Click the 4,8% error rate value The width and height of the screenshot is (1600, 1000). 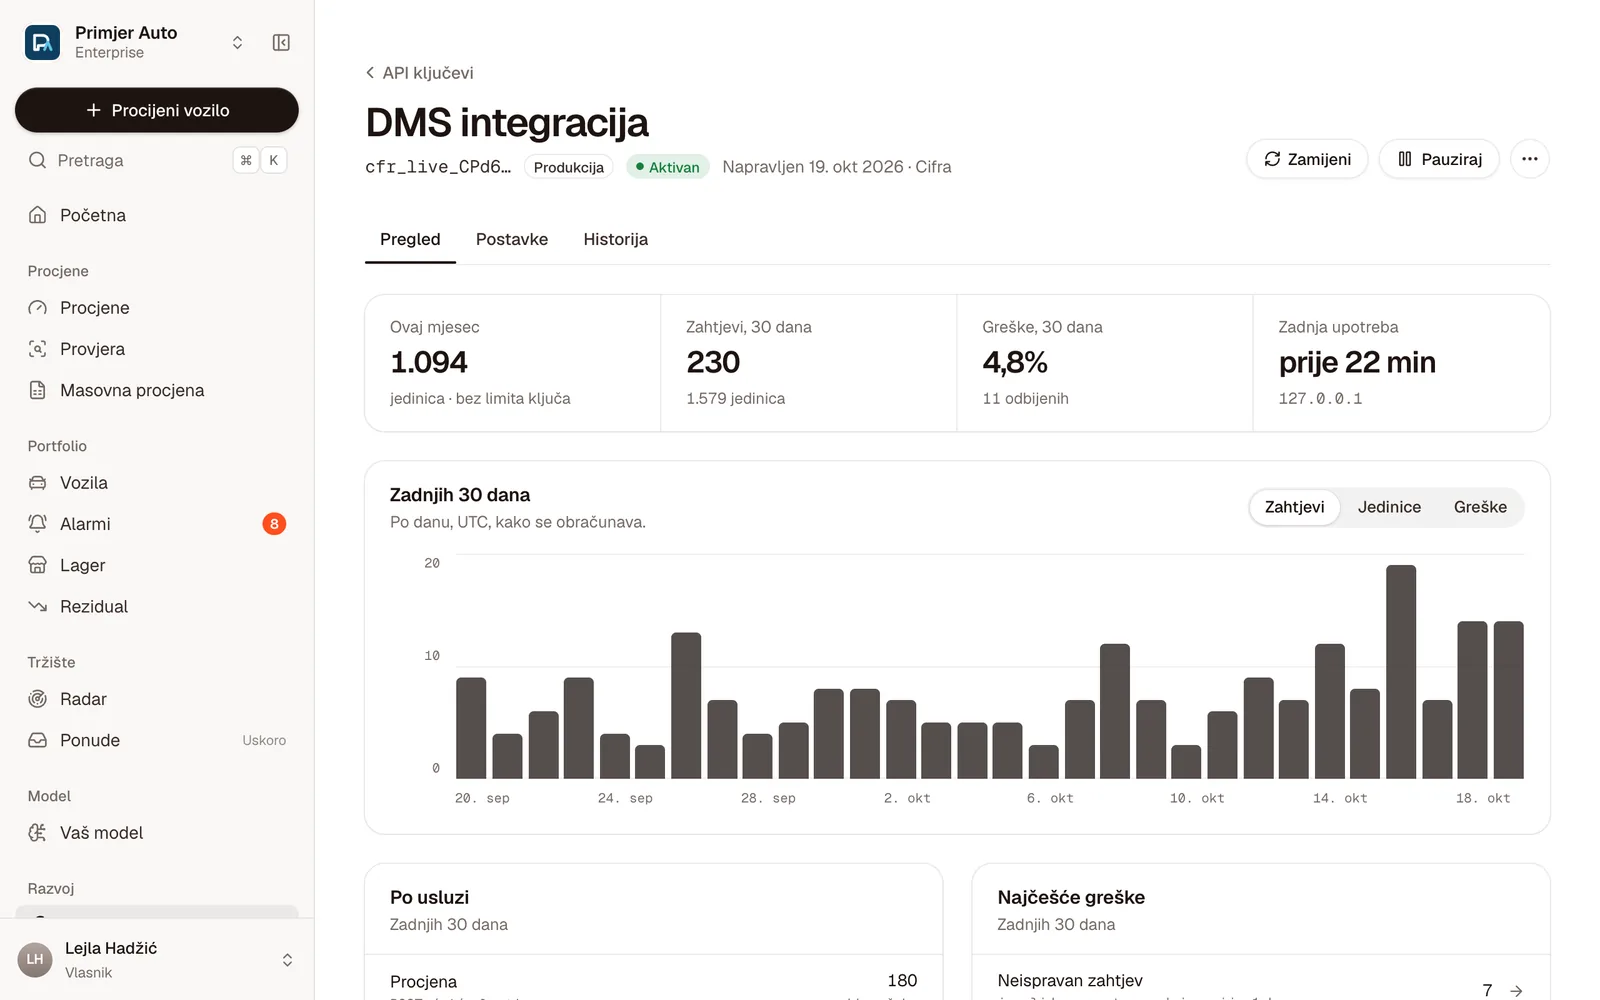click(1015, 362)
